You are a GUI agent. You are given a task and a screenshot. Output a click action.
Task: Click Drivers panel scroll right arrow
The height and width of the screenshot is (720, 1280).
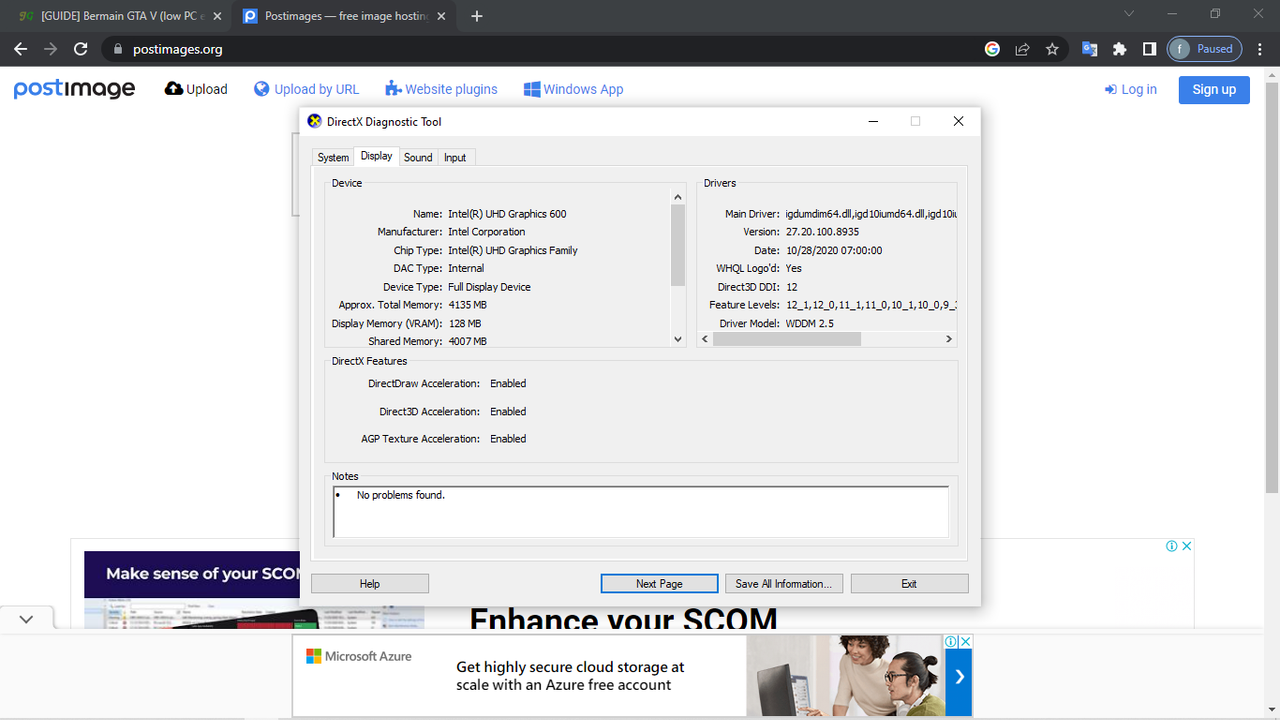coord(949,339)
